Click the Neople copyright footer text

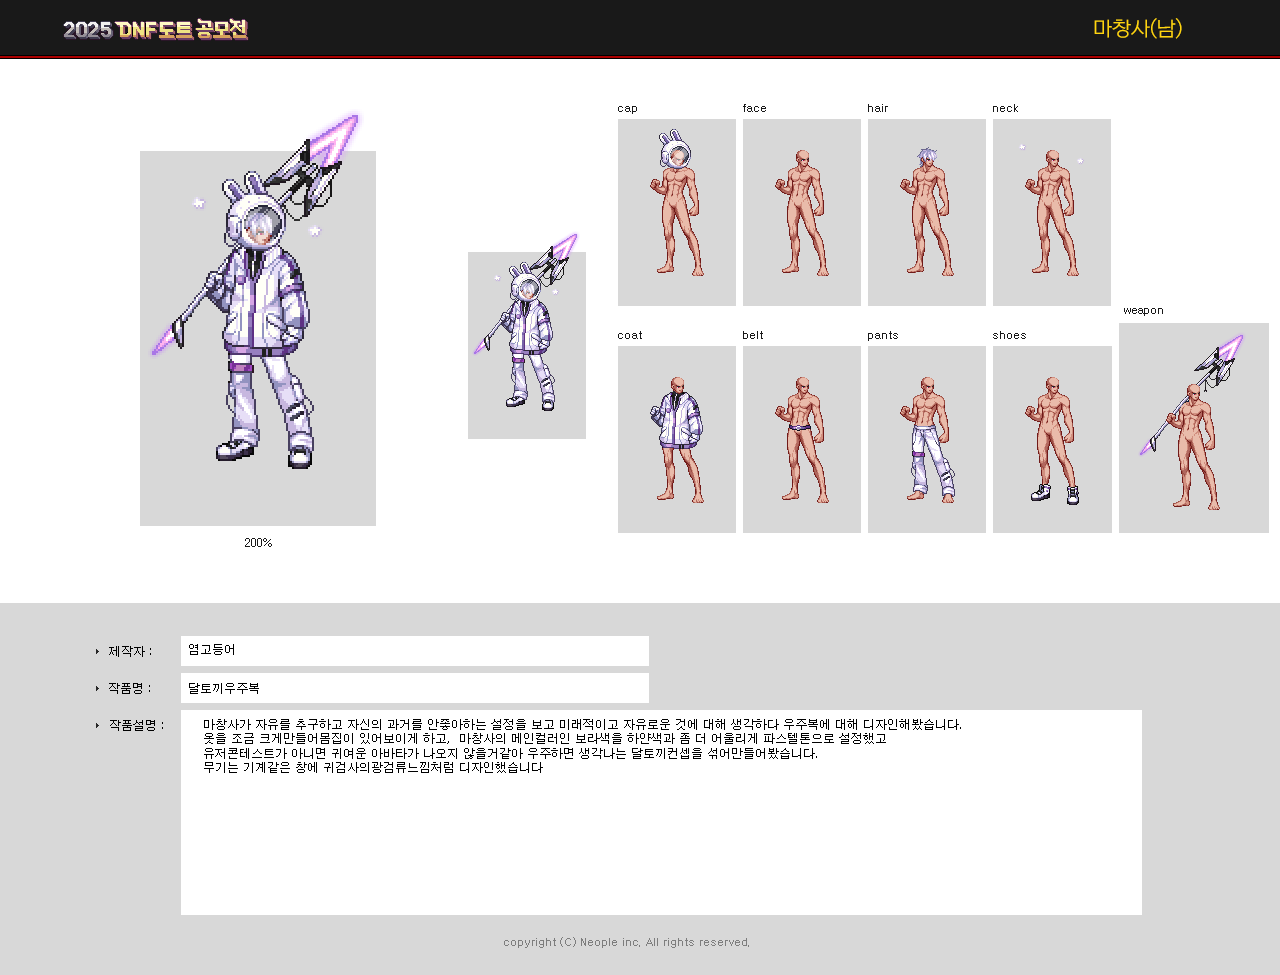coord(627,942)
